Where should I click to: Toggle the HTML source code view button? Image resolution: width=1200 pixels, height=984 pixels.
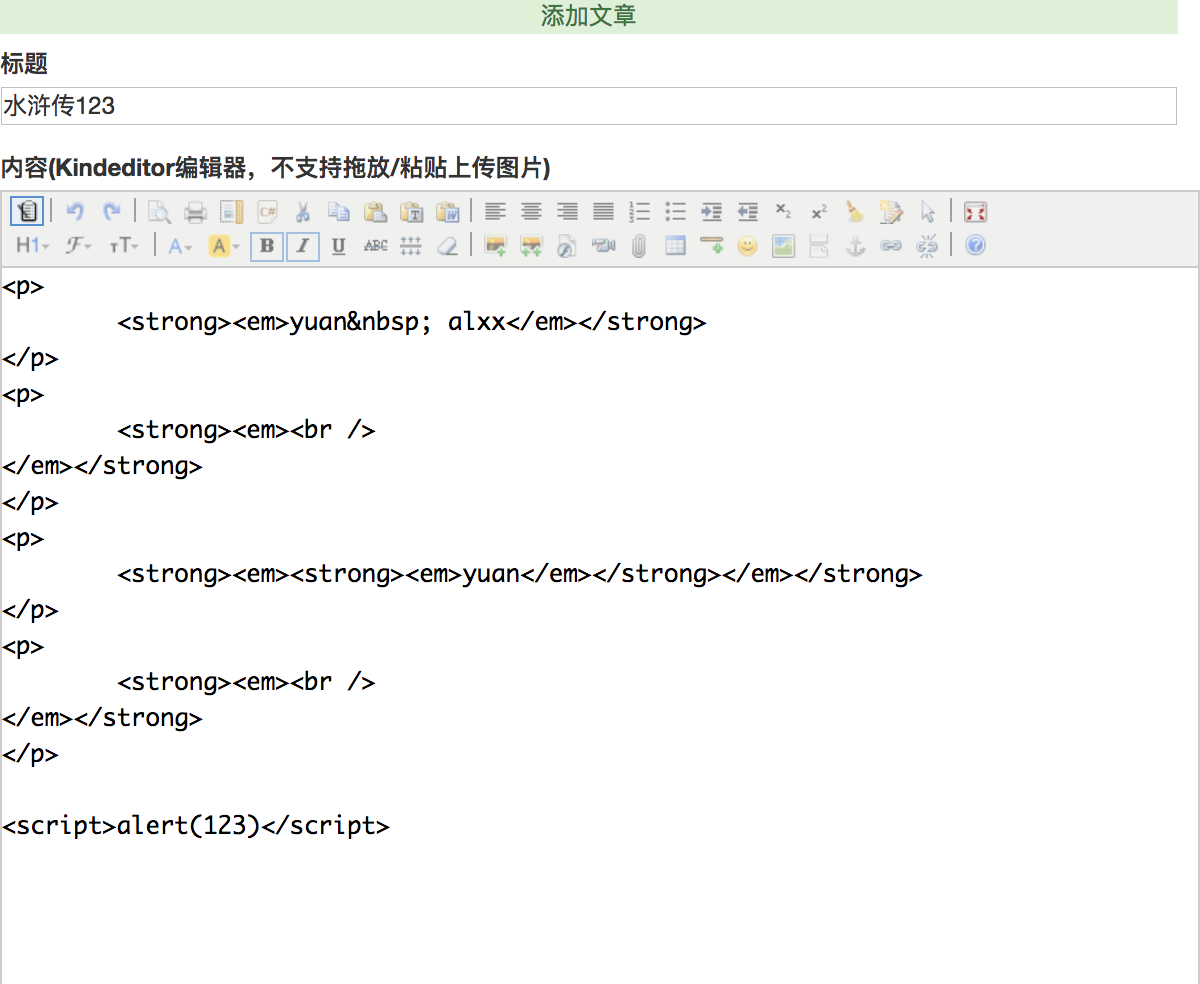tap(27, 211)
